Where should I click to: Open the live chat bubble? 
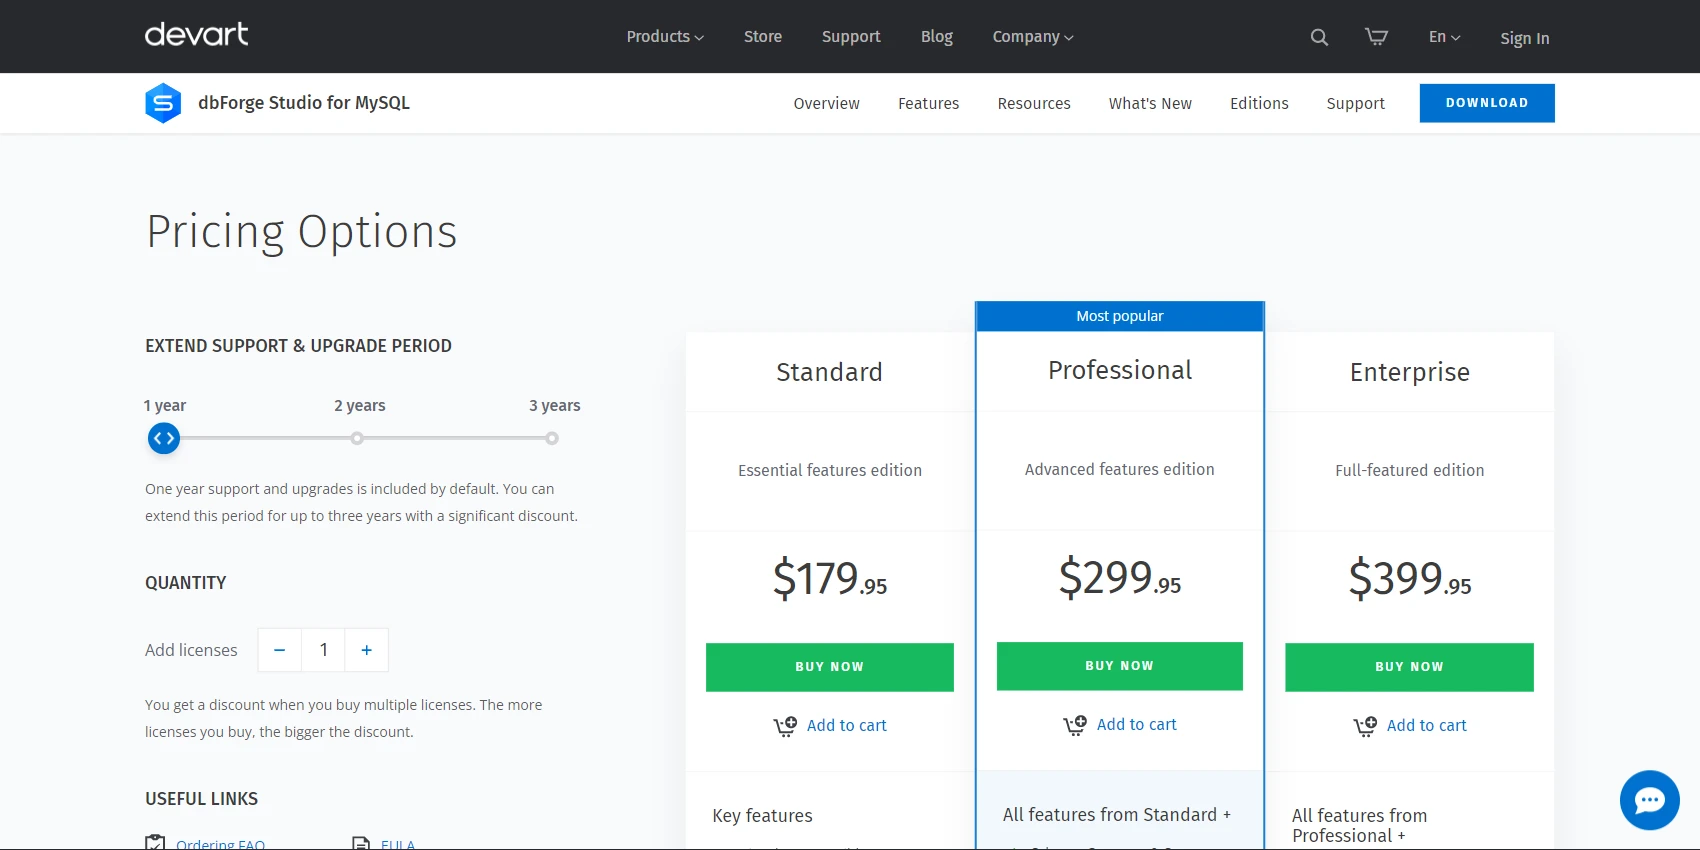(x=1650, y=800)
